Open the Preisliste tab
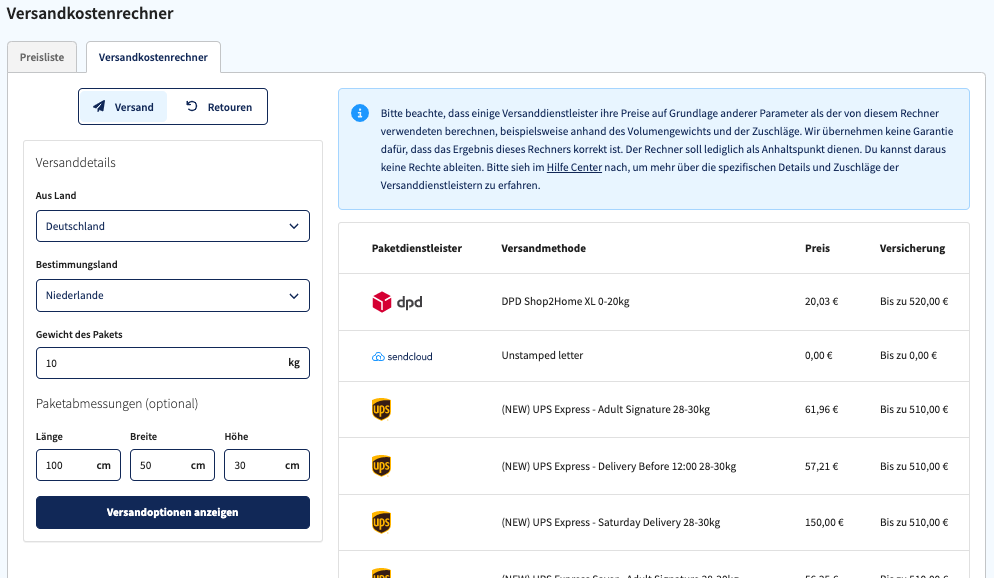The image size is (994, 578). (x=42, y=57)
